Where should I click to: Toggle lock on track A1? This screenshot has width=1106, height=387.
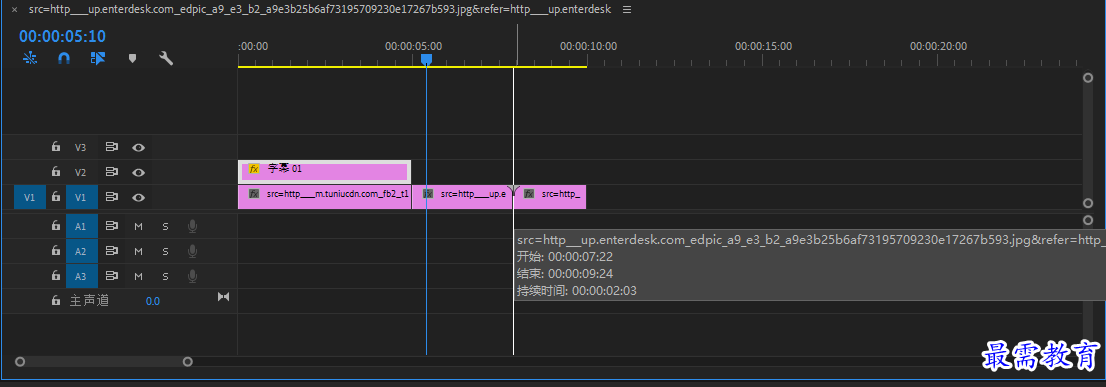click(55, 226)
